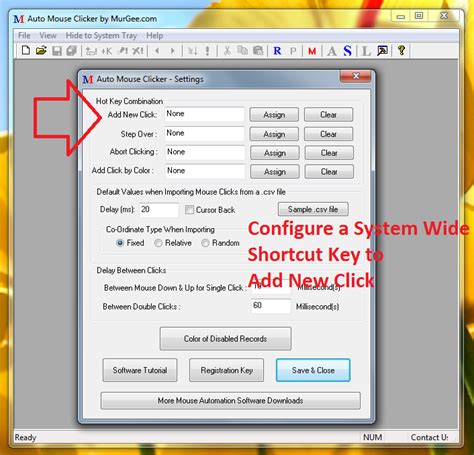Enable the Cursor Back checkbox
The height and width of the screenshot is (455, 474).
[189, 210]
